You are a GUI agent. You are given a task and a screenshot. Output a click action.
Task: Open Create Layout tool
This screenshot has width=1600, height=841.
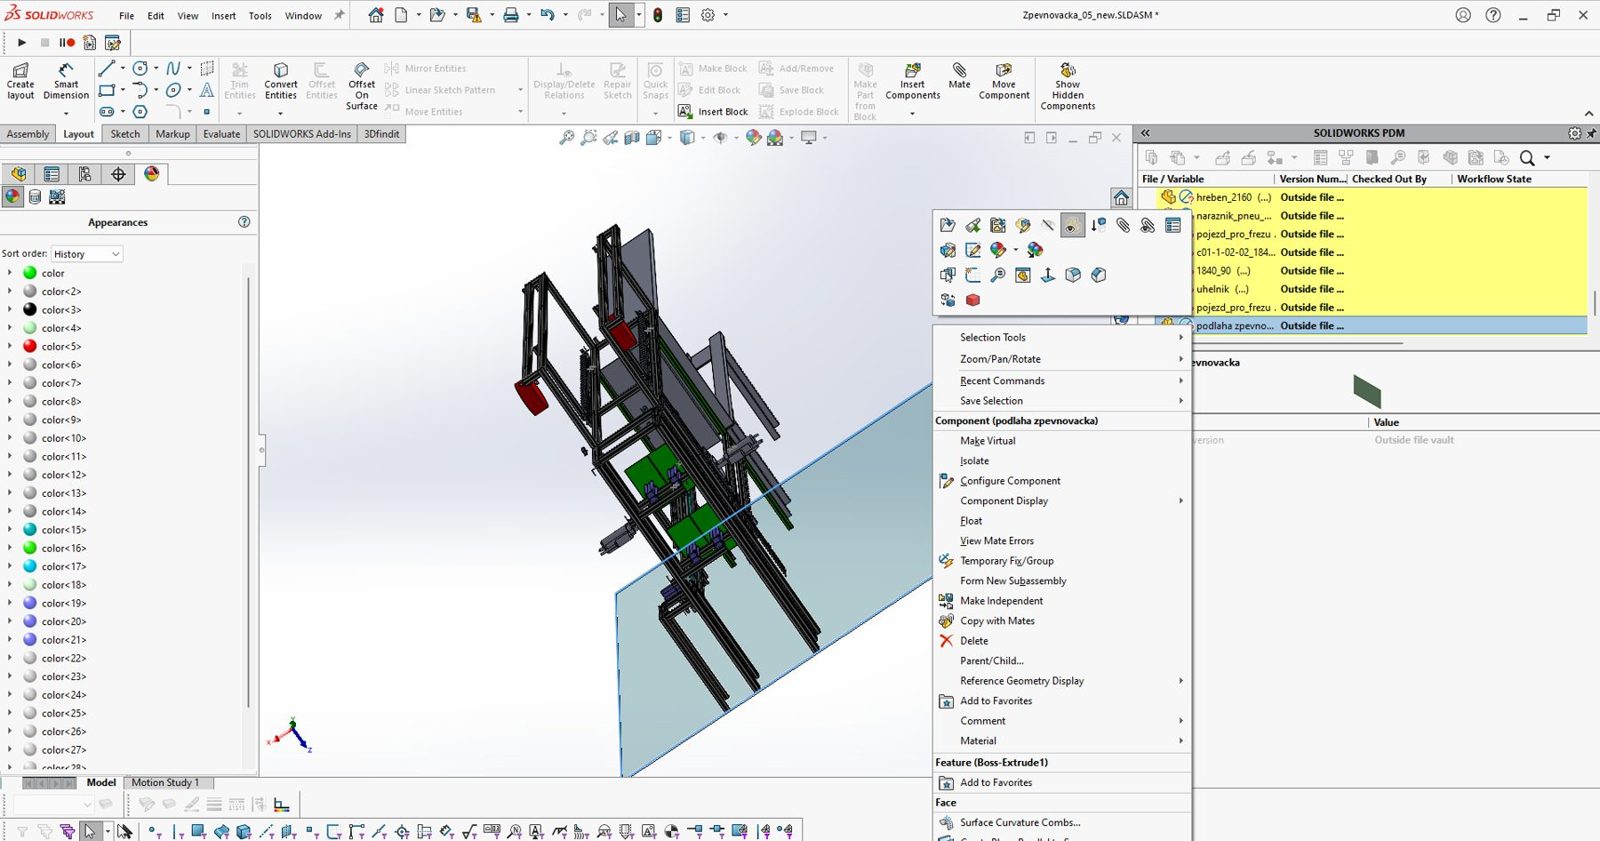click(x=20, y=80)
